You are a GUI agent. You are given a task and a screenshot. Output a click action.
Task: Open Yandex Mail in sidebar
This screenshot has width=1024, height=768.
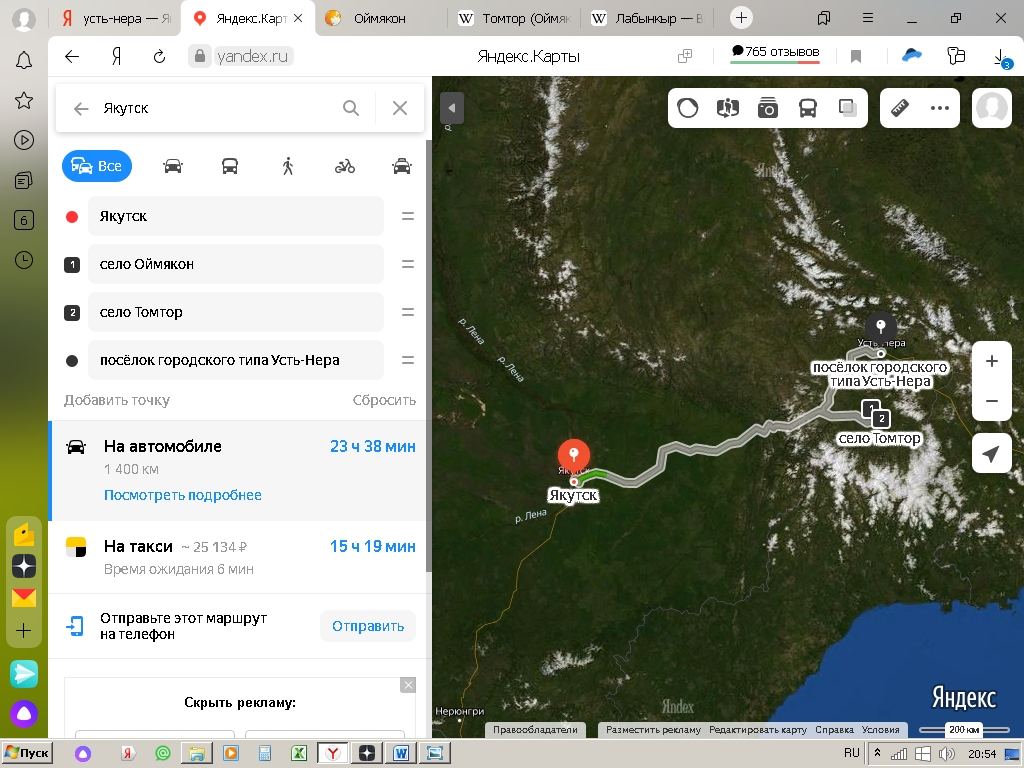pos(24,598)
